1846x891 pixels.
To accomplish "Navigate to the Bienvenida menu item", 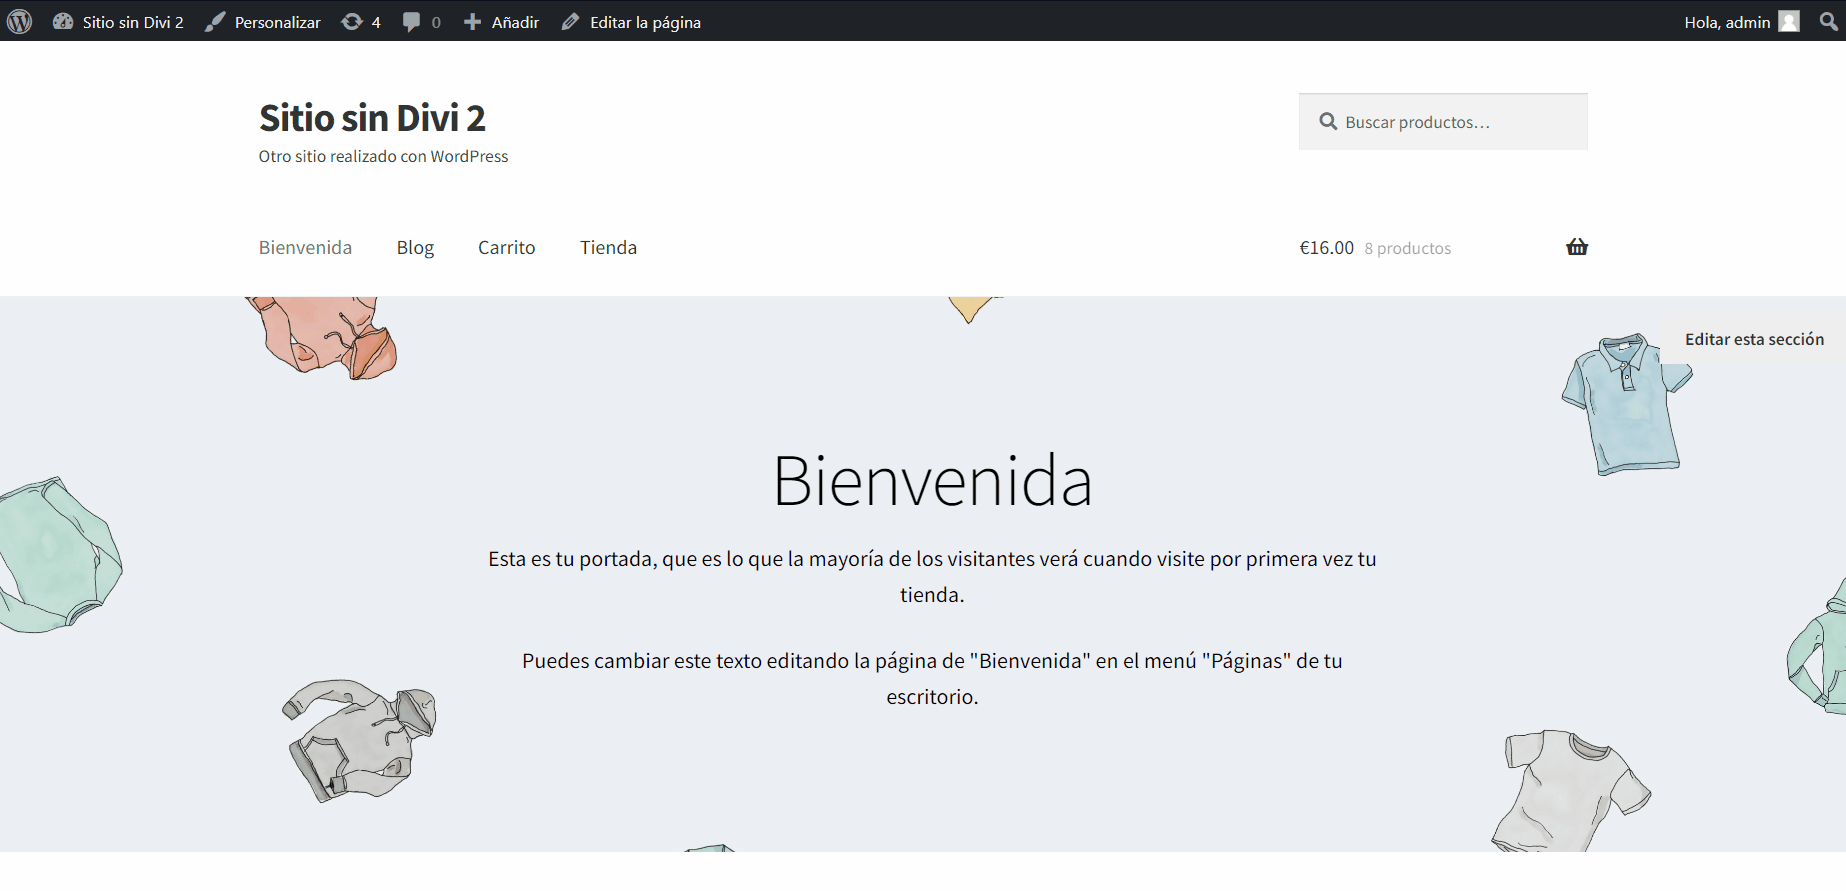I will 305,247.
